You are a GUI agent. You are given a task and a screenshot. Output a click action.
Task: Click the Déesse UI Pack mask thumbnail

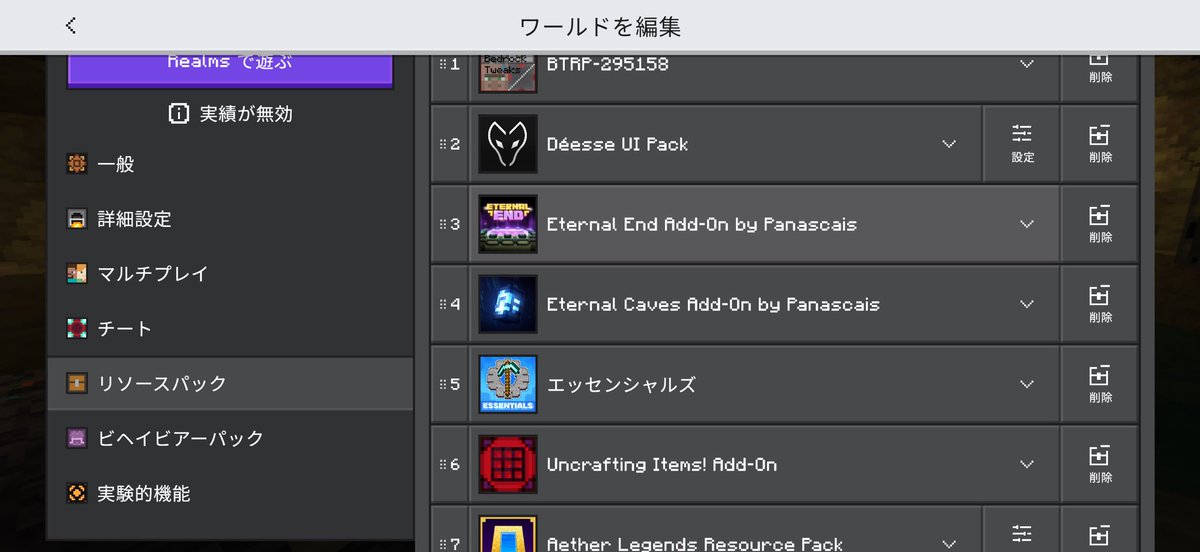pyautogui.click(x=508, y=144)
